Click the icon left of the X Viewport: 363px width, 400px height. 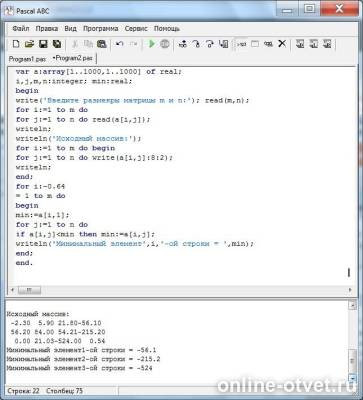coord(268,44)
